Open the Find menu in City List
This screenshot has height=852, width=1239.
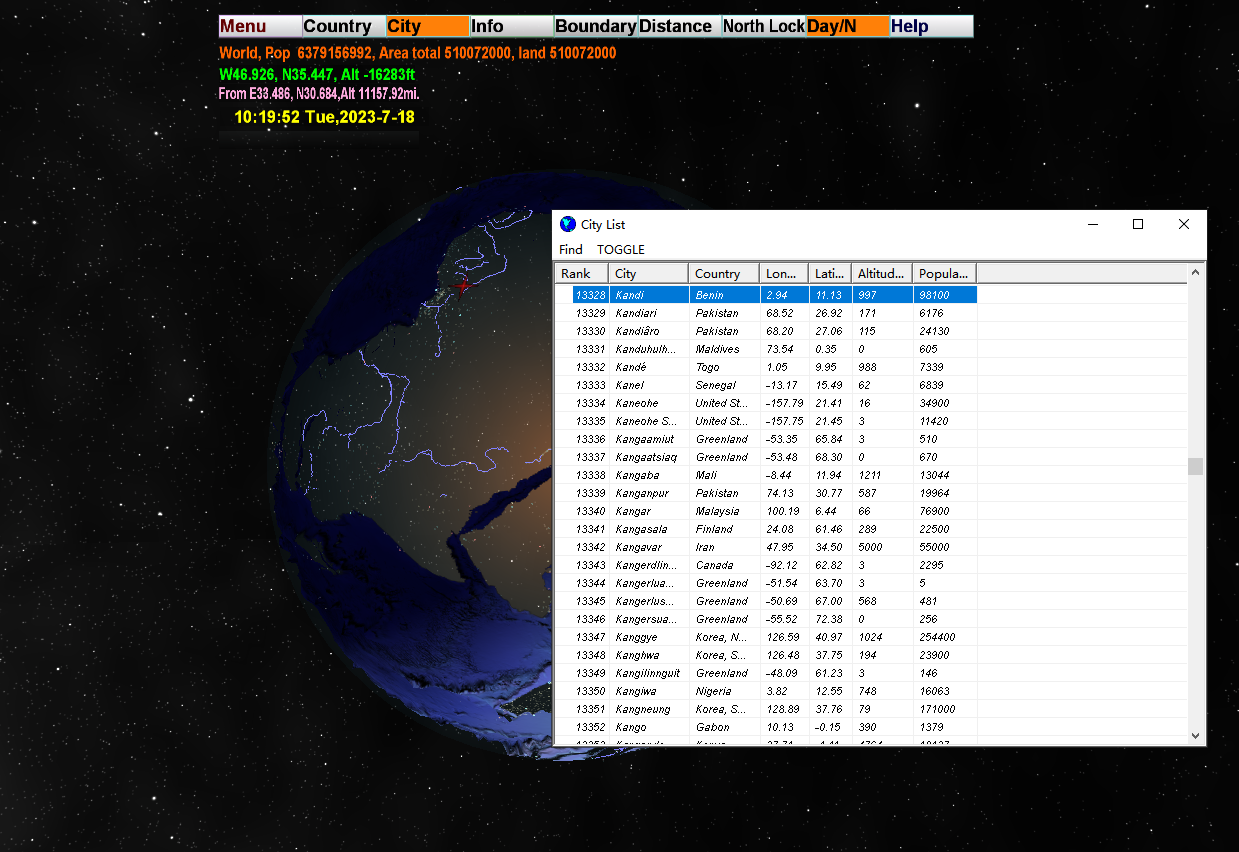pos(570,249)
